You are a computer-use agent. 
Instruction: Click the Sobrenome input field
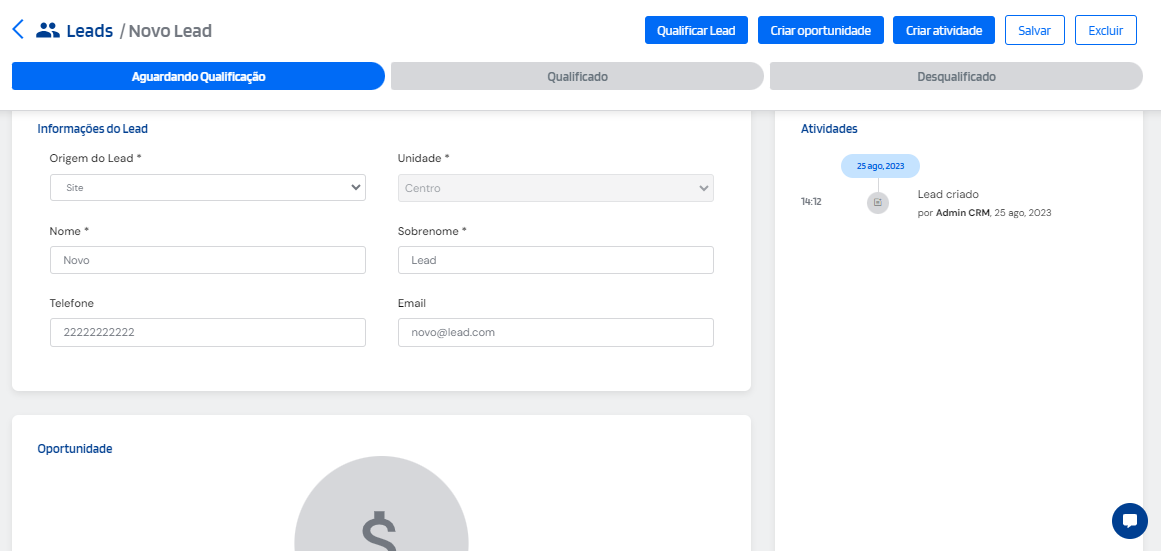tap(556, 260)
